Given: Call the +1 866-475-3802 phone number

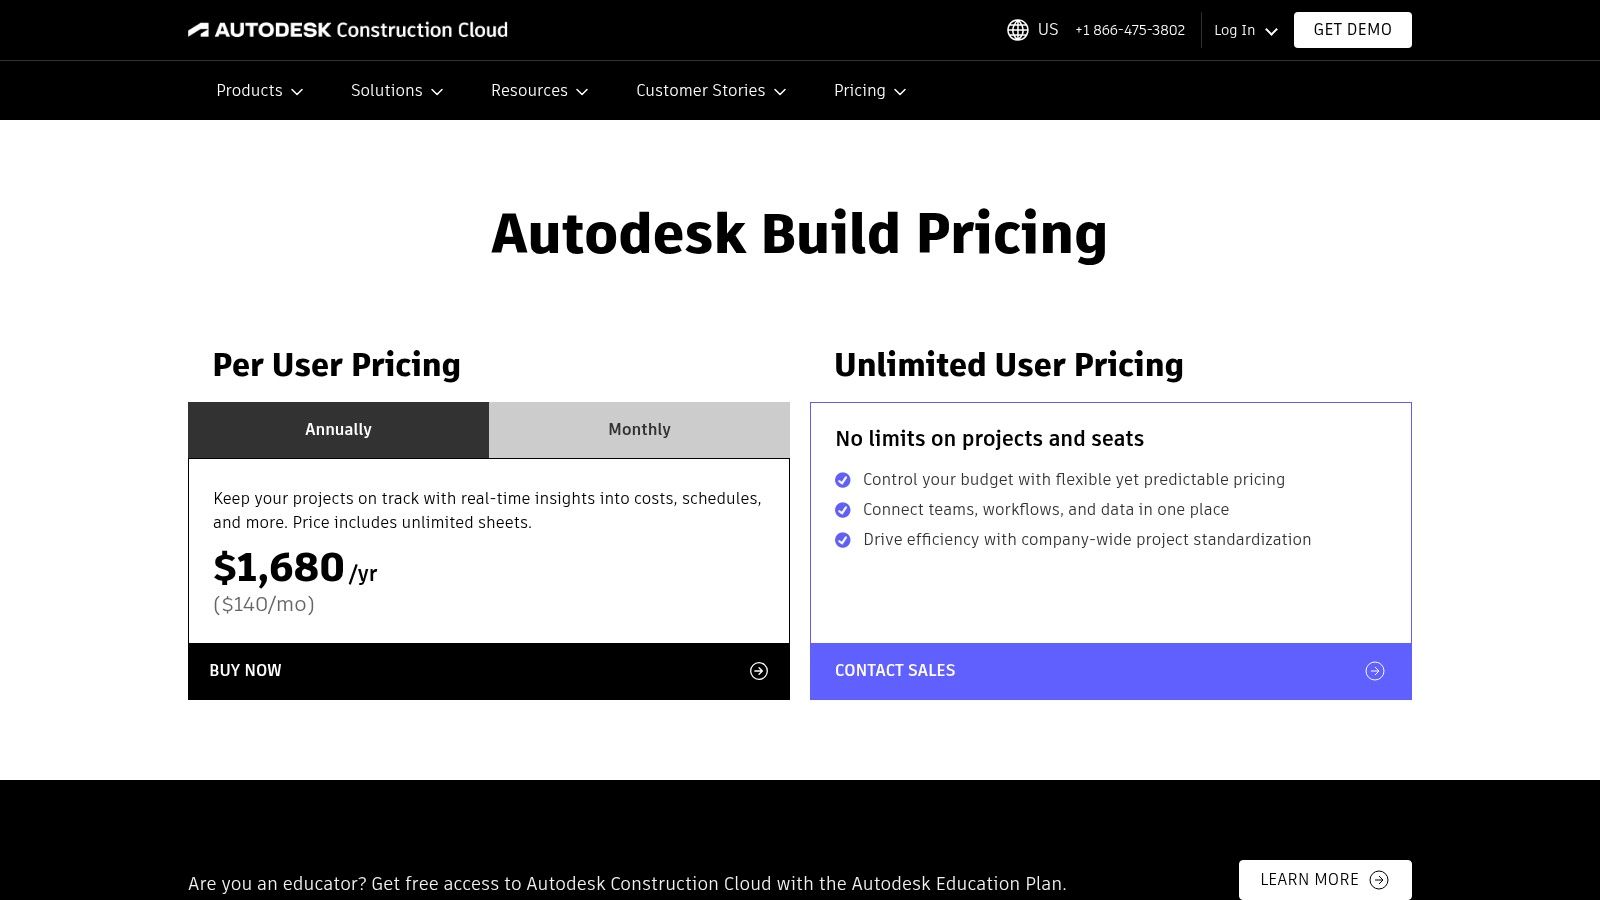Looking at the screenshot, I should [x=1129, y=30].
